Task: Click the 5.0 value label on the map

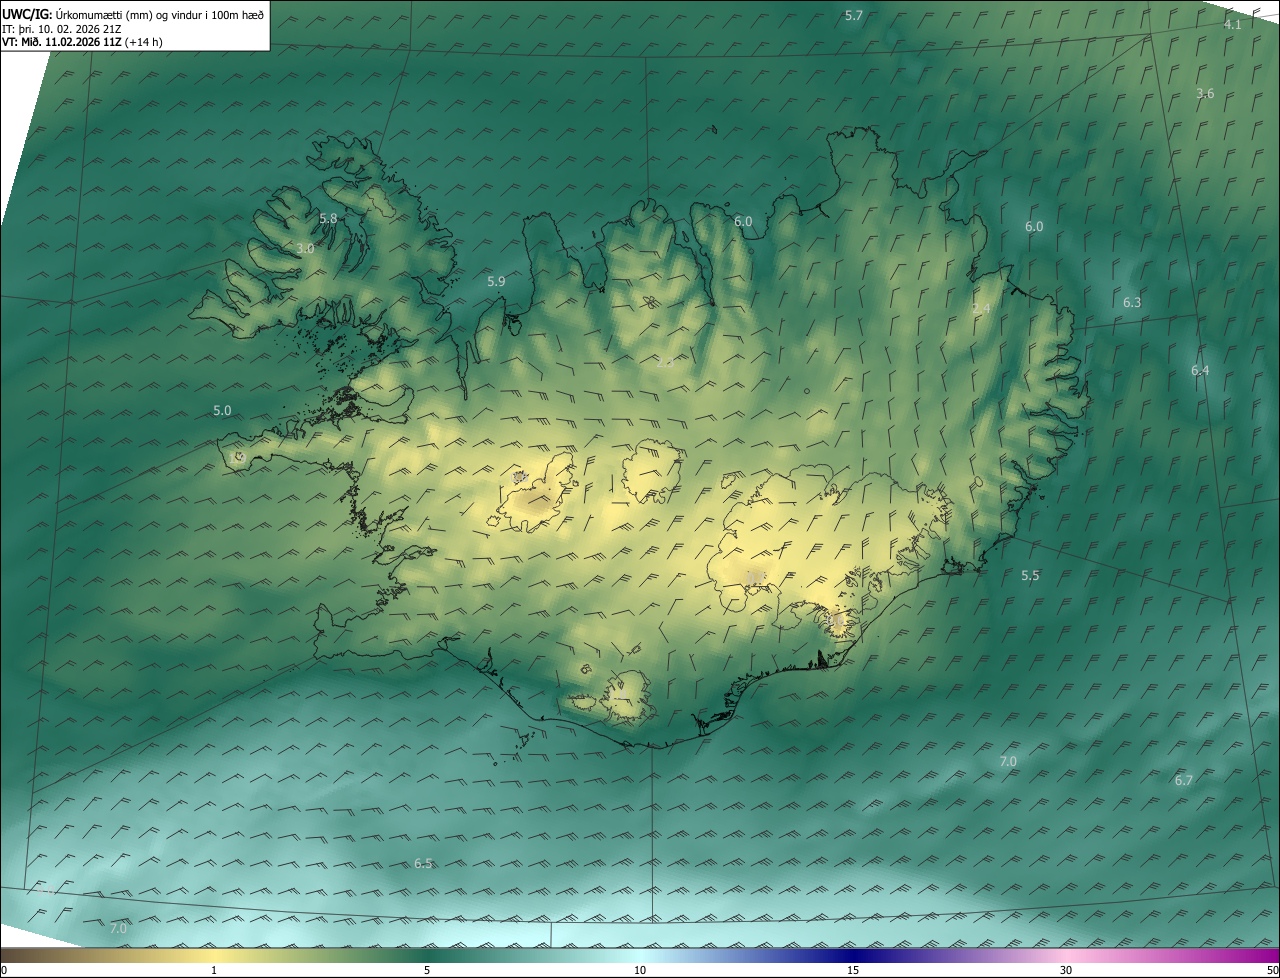Action: click(222, 410)
